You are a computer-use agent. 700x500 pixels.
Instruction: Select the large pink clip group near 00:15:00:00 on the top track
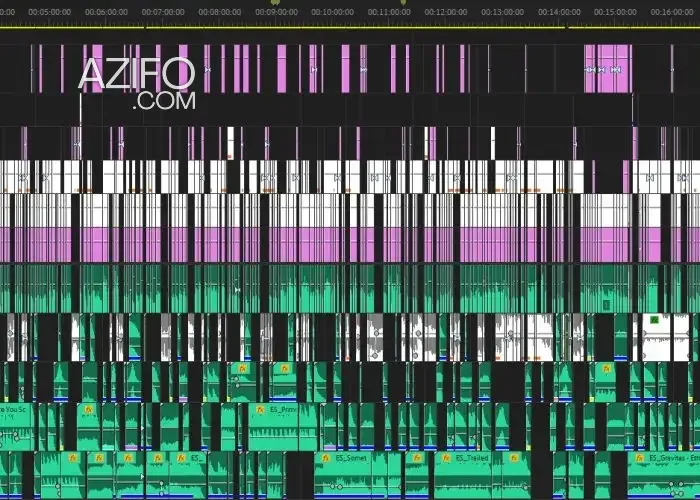point(608,69)
